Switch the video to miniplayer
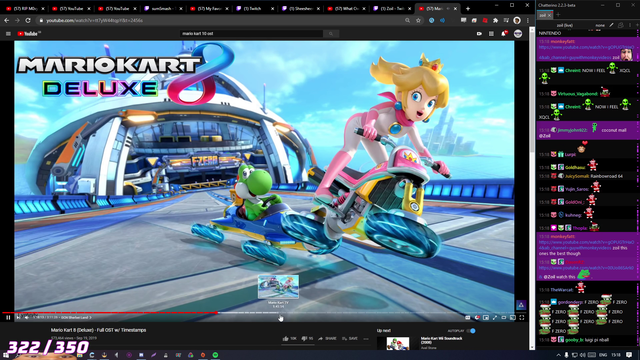The width and height of the screenshot is (640, 360). click(486, 318)
